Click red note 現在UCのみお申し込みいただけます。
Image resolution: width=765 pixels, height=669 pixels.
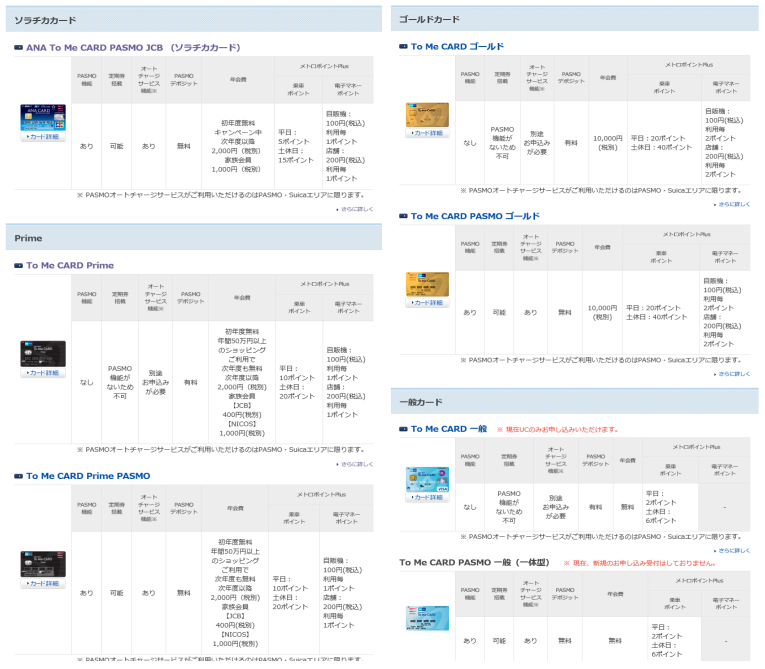coord(558,429)
